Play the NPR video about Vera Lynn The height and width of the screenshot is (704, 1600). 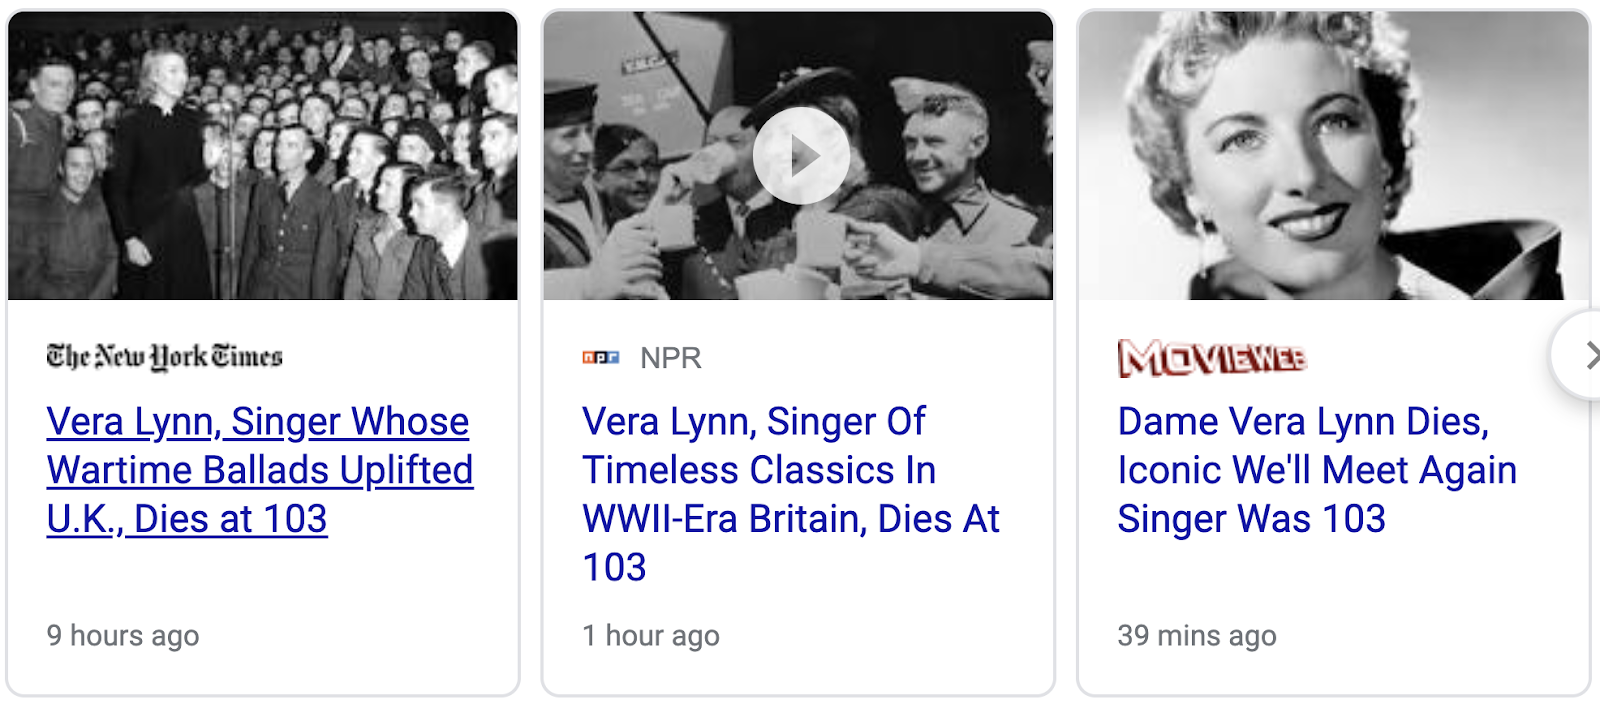801,156
